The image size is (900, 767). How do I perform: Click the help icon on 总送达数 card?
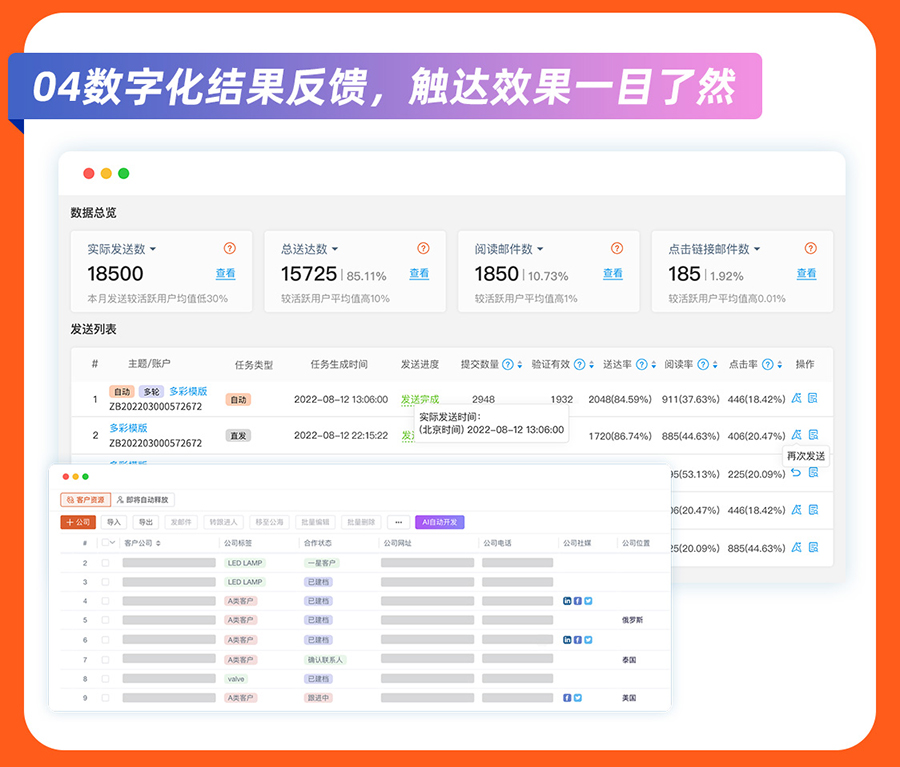click(x=423, y=249)
